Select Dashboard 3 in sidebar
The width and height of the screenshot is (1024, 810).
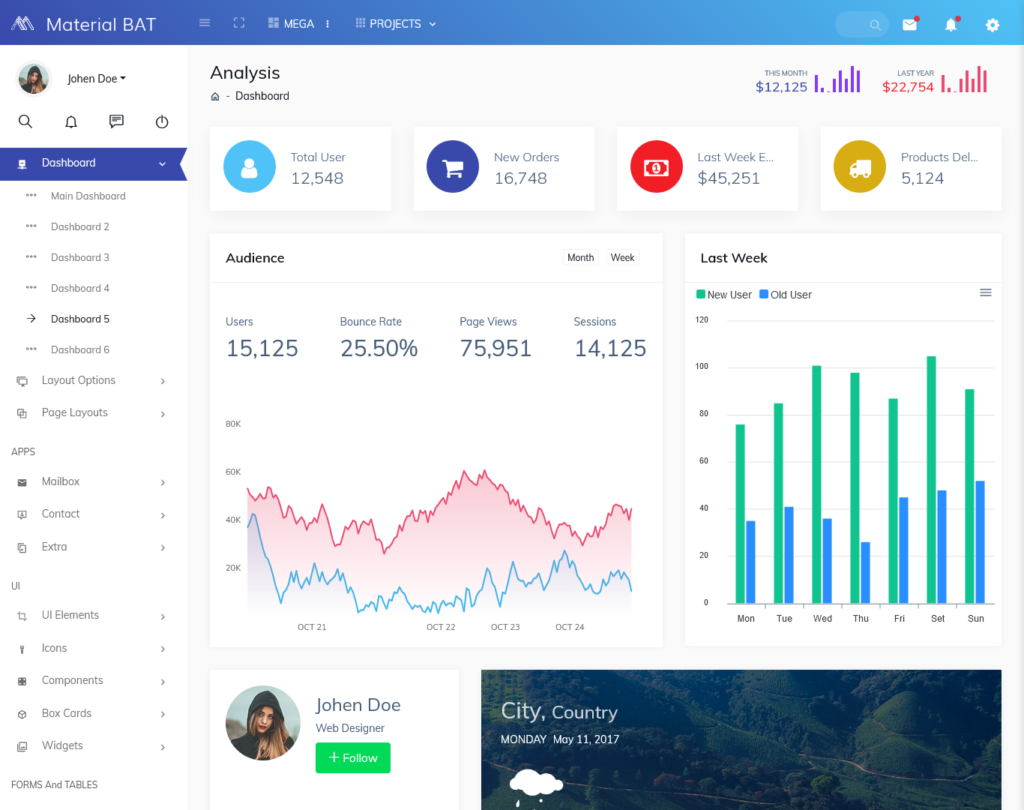[80, 258]
